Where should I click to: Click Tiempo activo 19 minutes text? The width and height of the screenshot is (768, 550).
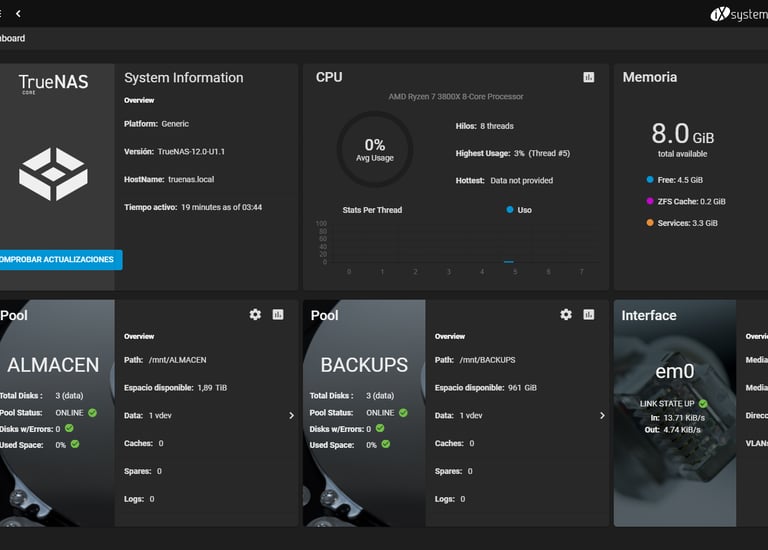[193, 207]
